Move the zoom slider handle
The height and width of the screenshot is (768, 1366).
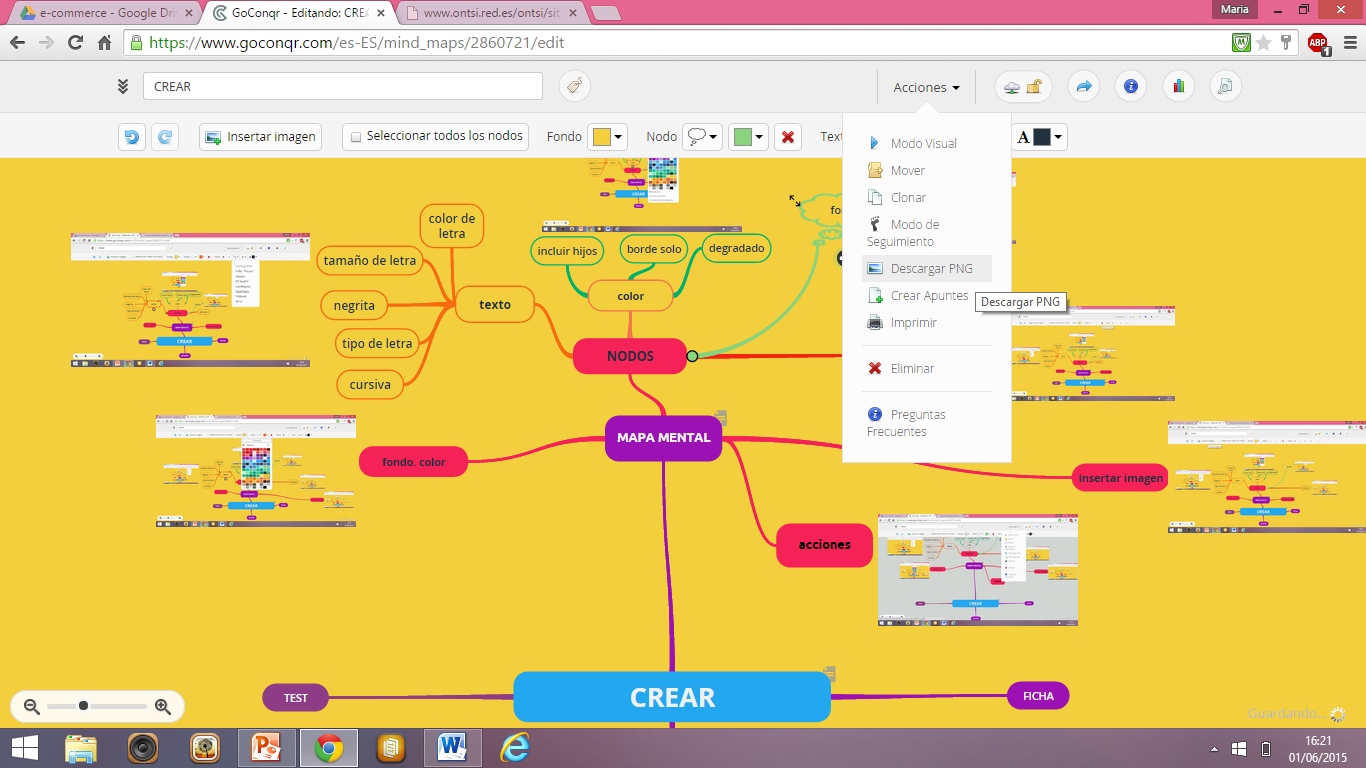coord(83,706)
